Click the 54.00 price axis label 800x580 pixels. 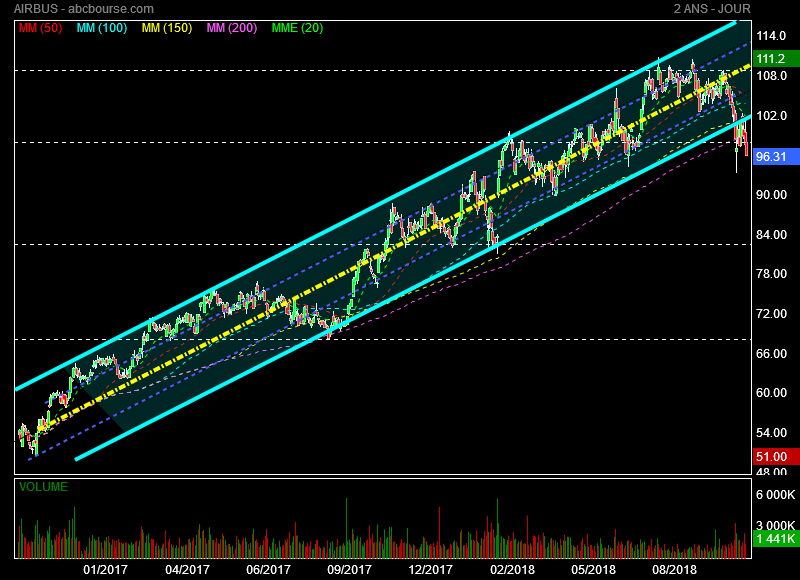click(771, 433)
